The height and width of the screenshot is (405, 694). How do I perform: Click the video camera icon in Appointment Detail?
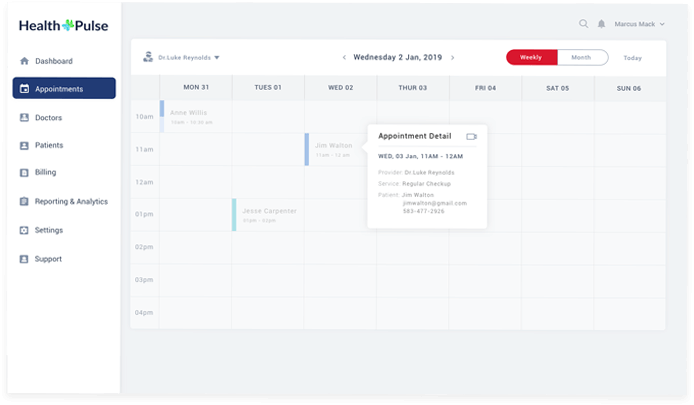coord(471,136)
